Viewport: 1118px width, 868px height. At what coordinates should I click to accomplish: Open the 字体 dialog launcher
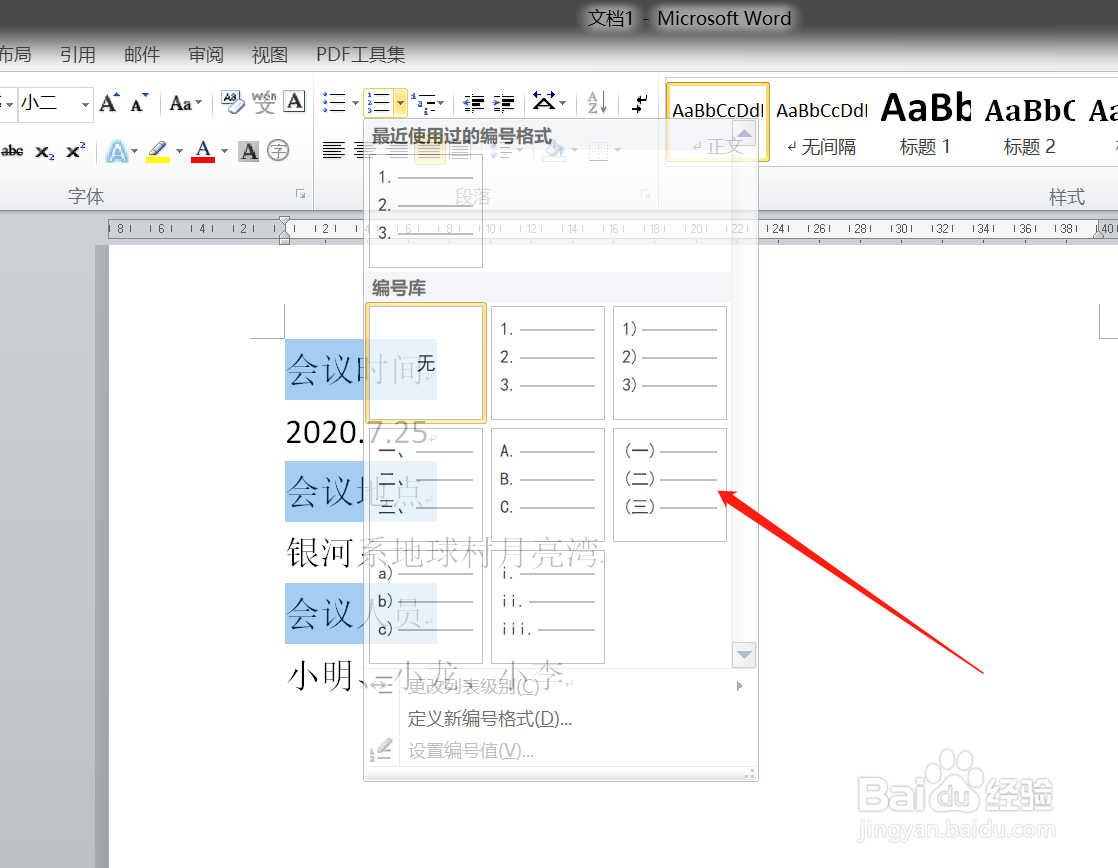[x=300, y=194]
